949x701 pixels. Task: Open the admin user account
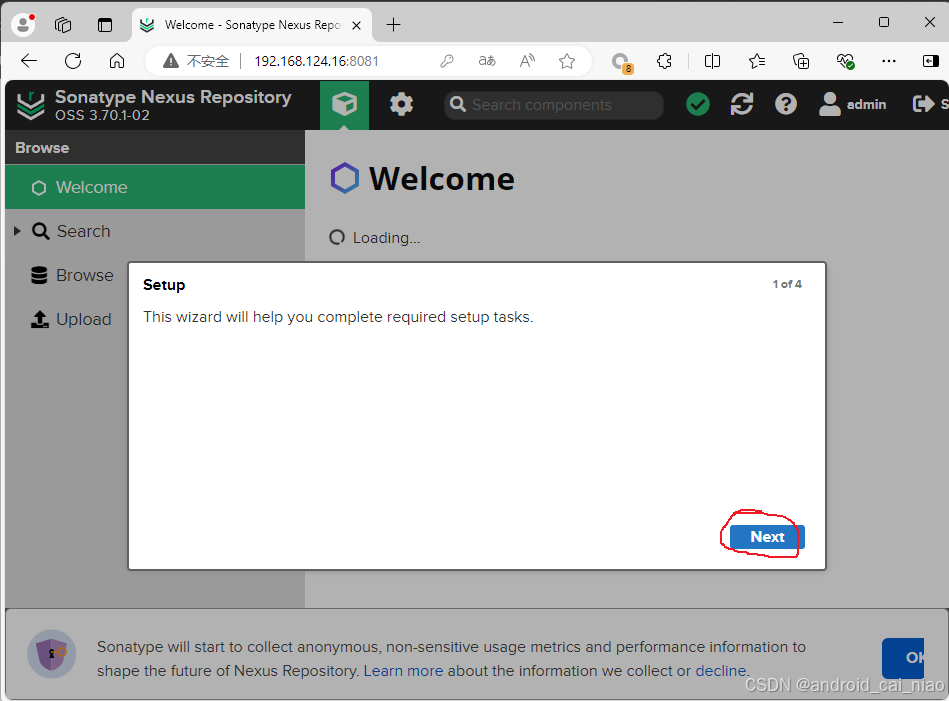(x=852, y=104)
